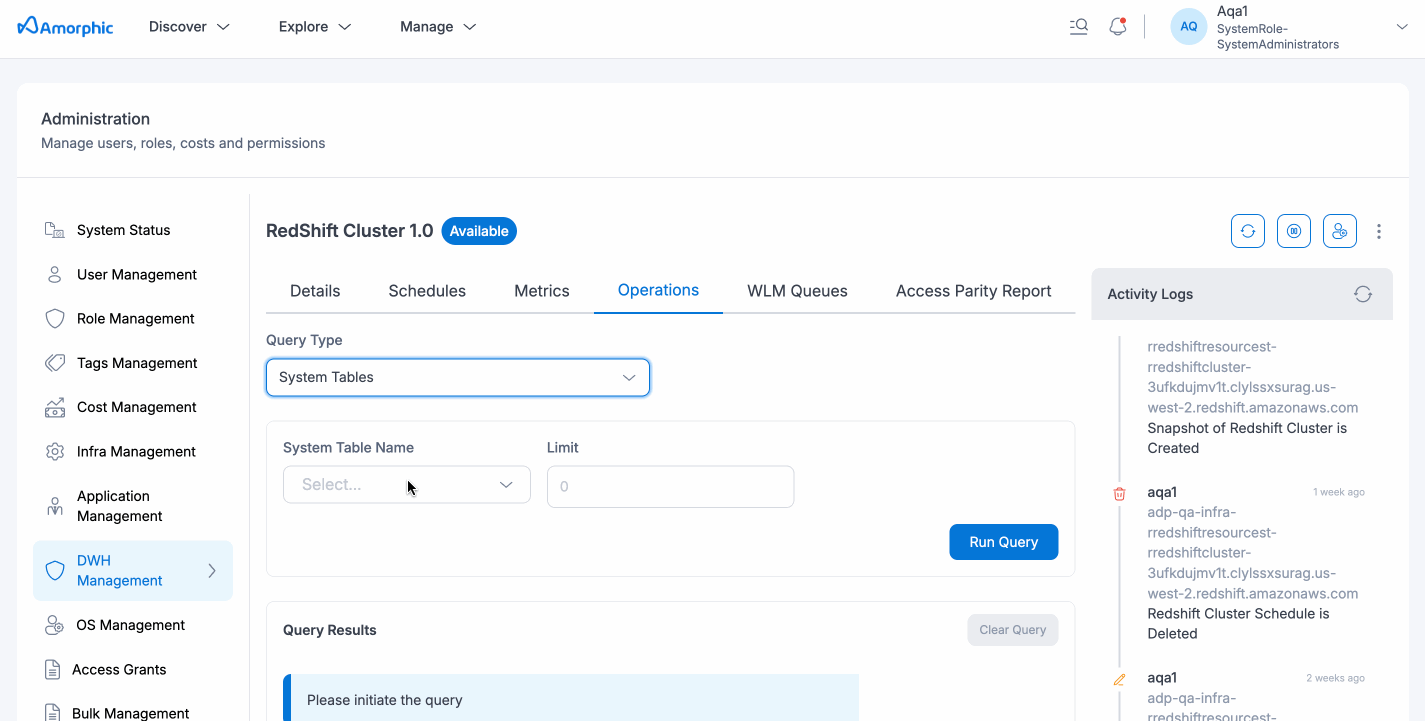The image size is (1425, 721).
Task: Click the Role Management shield icon
Action: coord(55,318)
